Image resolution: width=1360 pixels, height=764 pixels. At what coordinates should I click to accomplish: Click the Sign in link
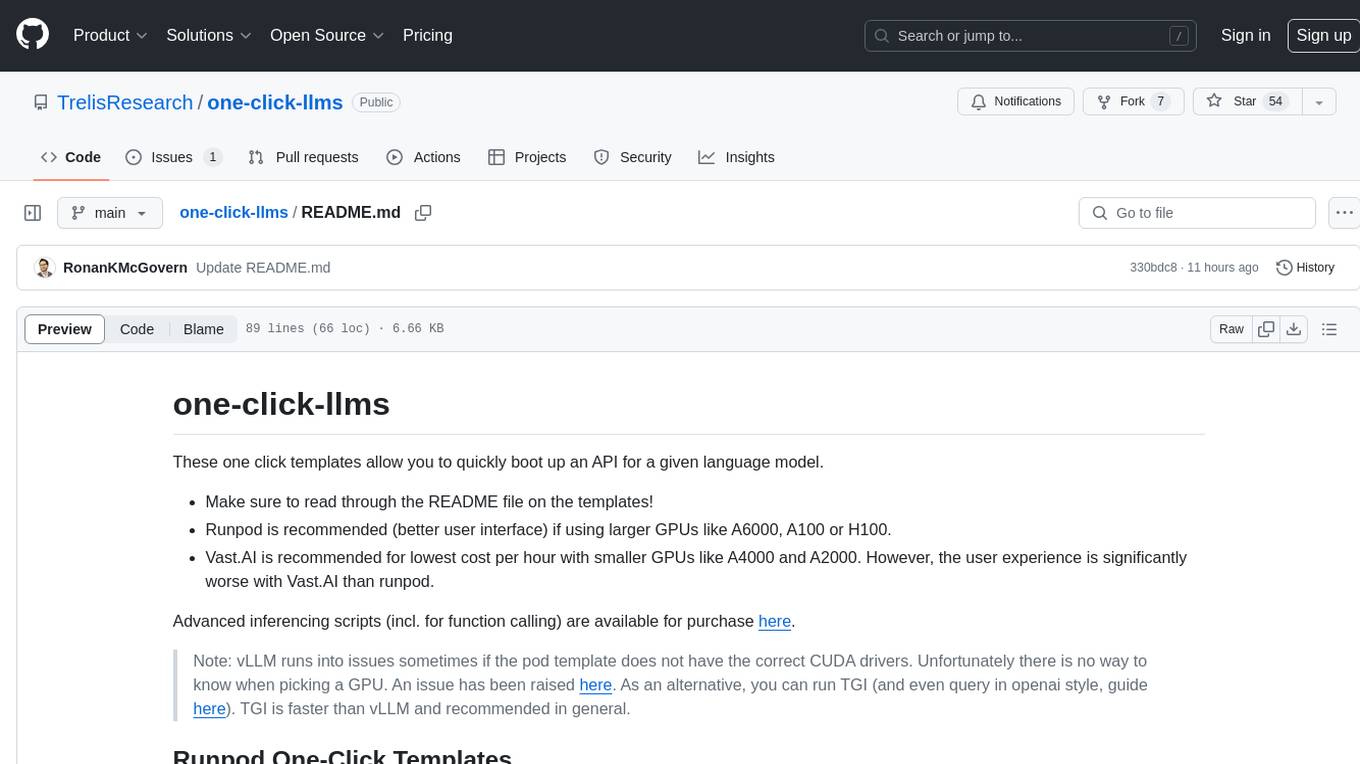click(x=1245, y=35)
